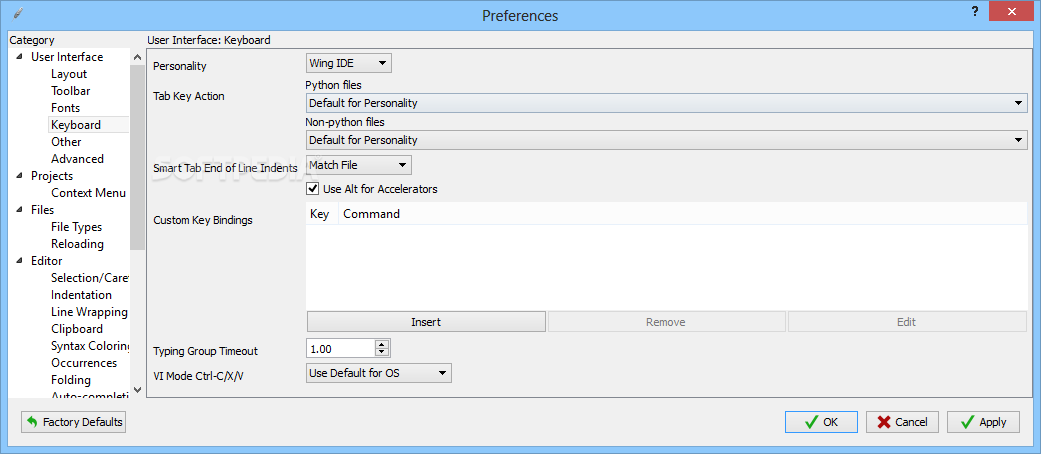Viewport: 1041px width, 454px height.
Task: Select Syntax Coloring under Editor
Action: pyautogui.click(x=90, y=346)
